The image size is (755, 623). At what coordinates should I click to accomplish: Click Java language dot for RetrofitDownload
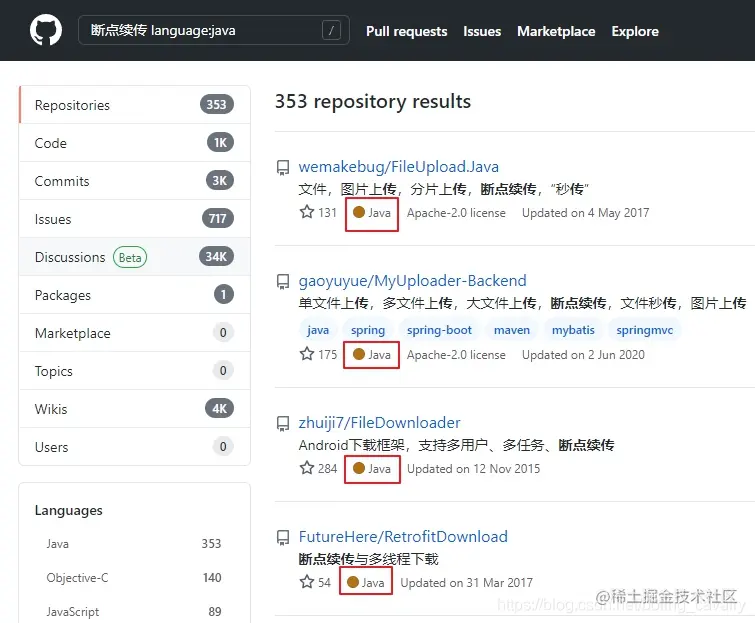tap(353, 582)
